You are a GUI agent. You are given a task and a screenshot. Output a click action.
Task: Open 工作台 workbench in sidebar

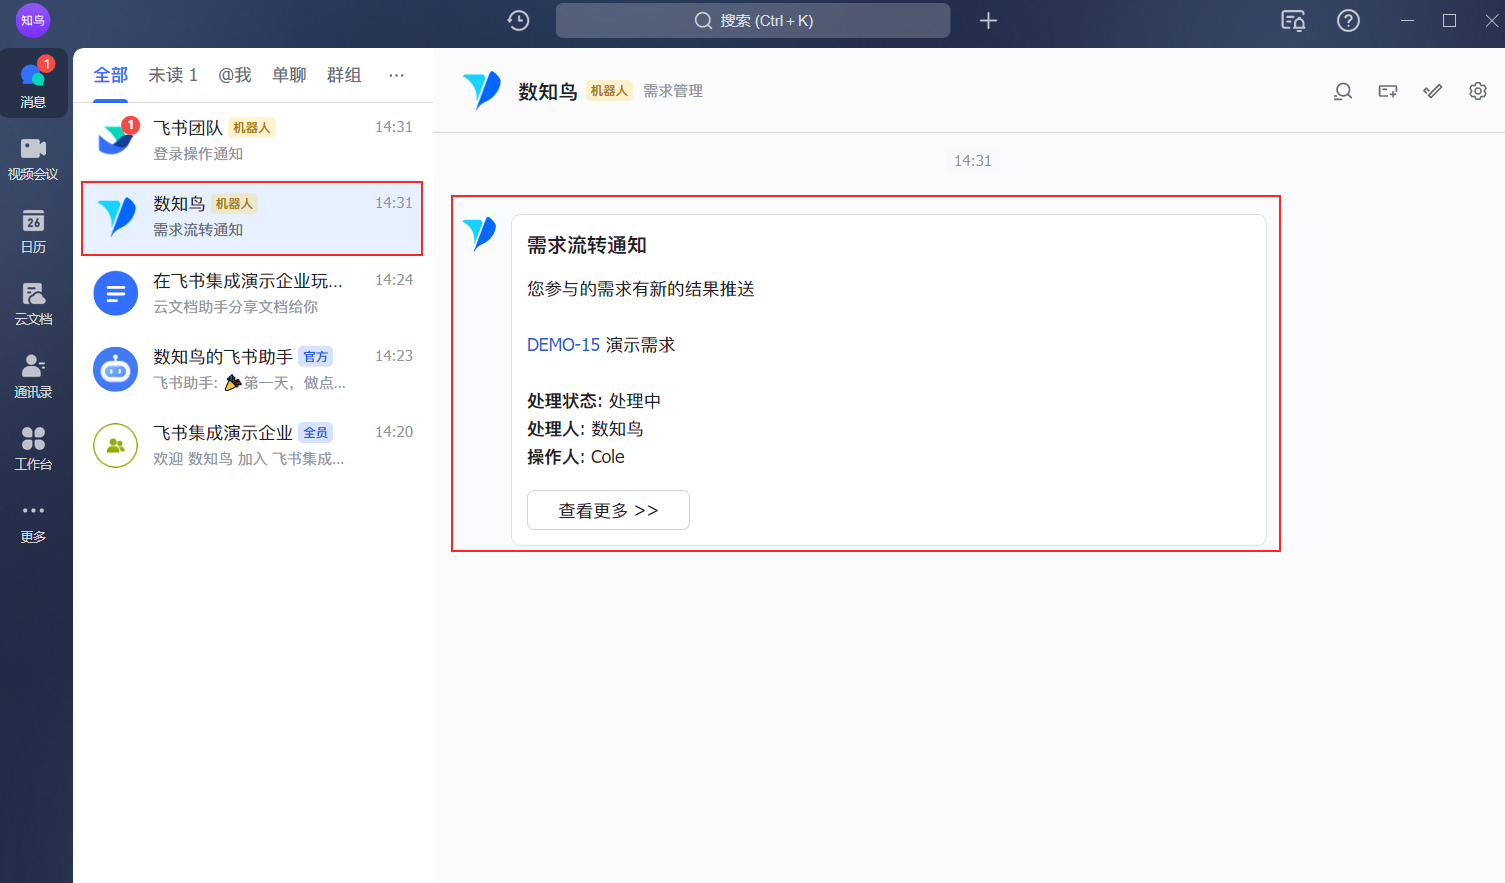[x=34, y=449]
